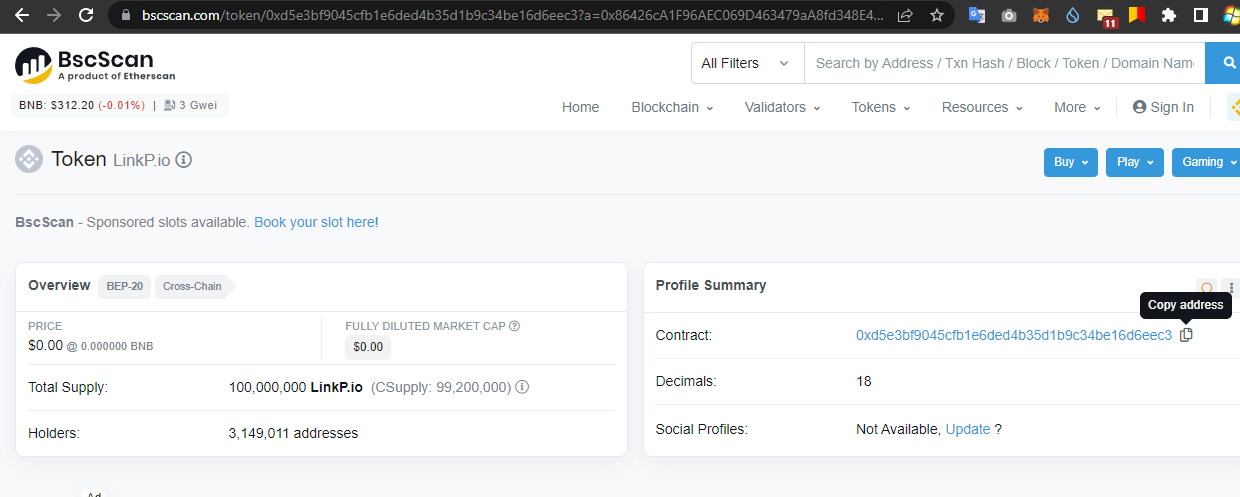Share this page using the share icon
The image size is (1240, 497).
[905, 15]
